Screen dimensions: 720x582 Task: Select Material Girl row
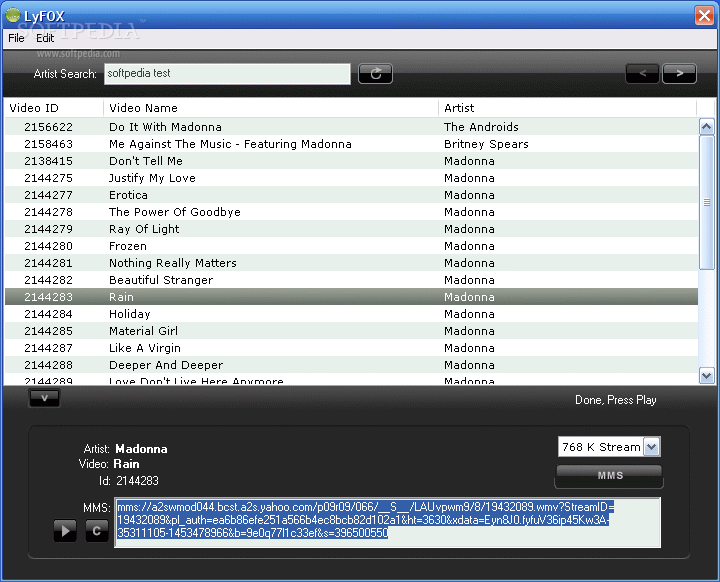click(351, 331)
